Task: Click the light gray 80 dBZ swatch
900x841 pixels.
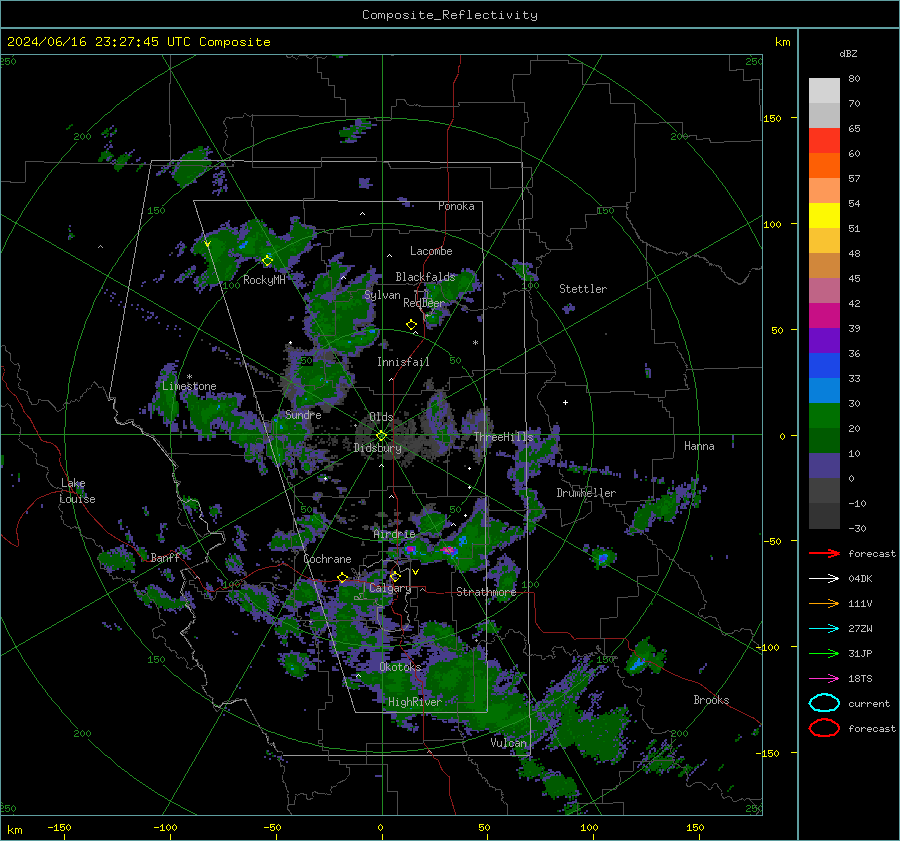Action: (824, 90)
